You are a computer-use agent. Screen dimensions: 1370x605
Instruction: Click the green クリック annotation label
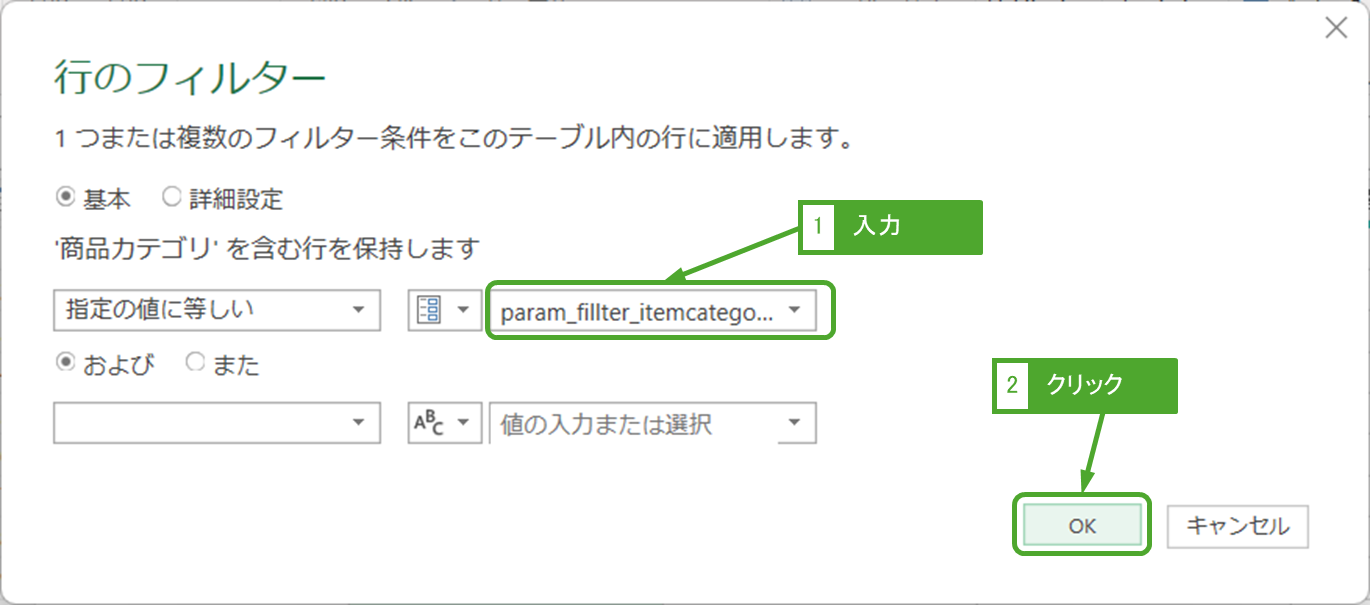tap(1084, 385)
